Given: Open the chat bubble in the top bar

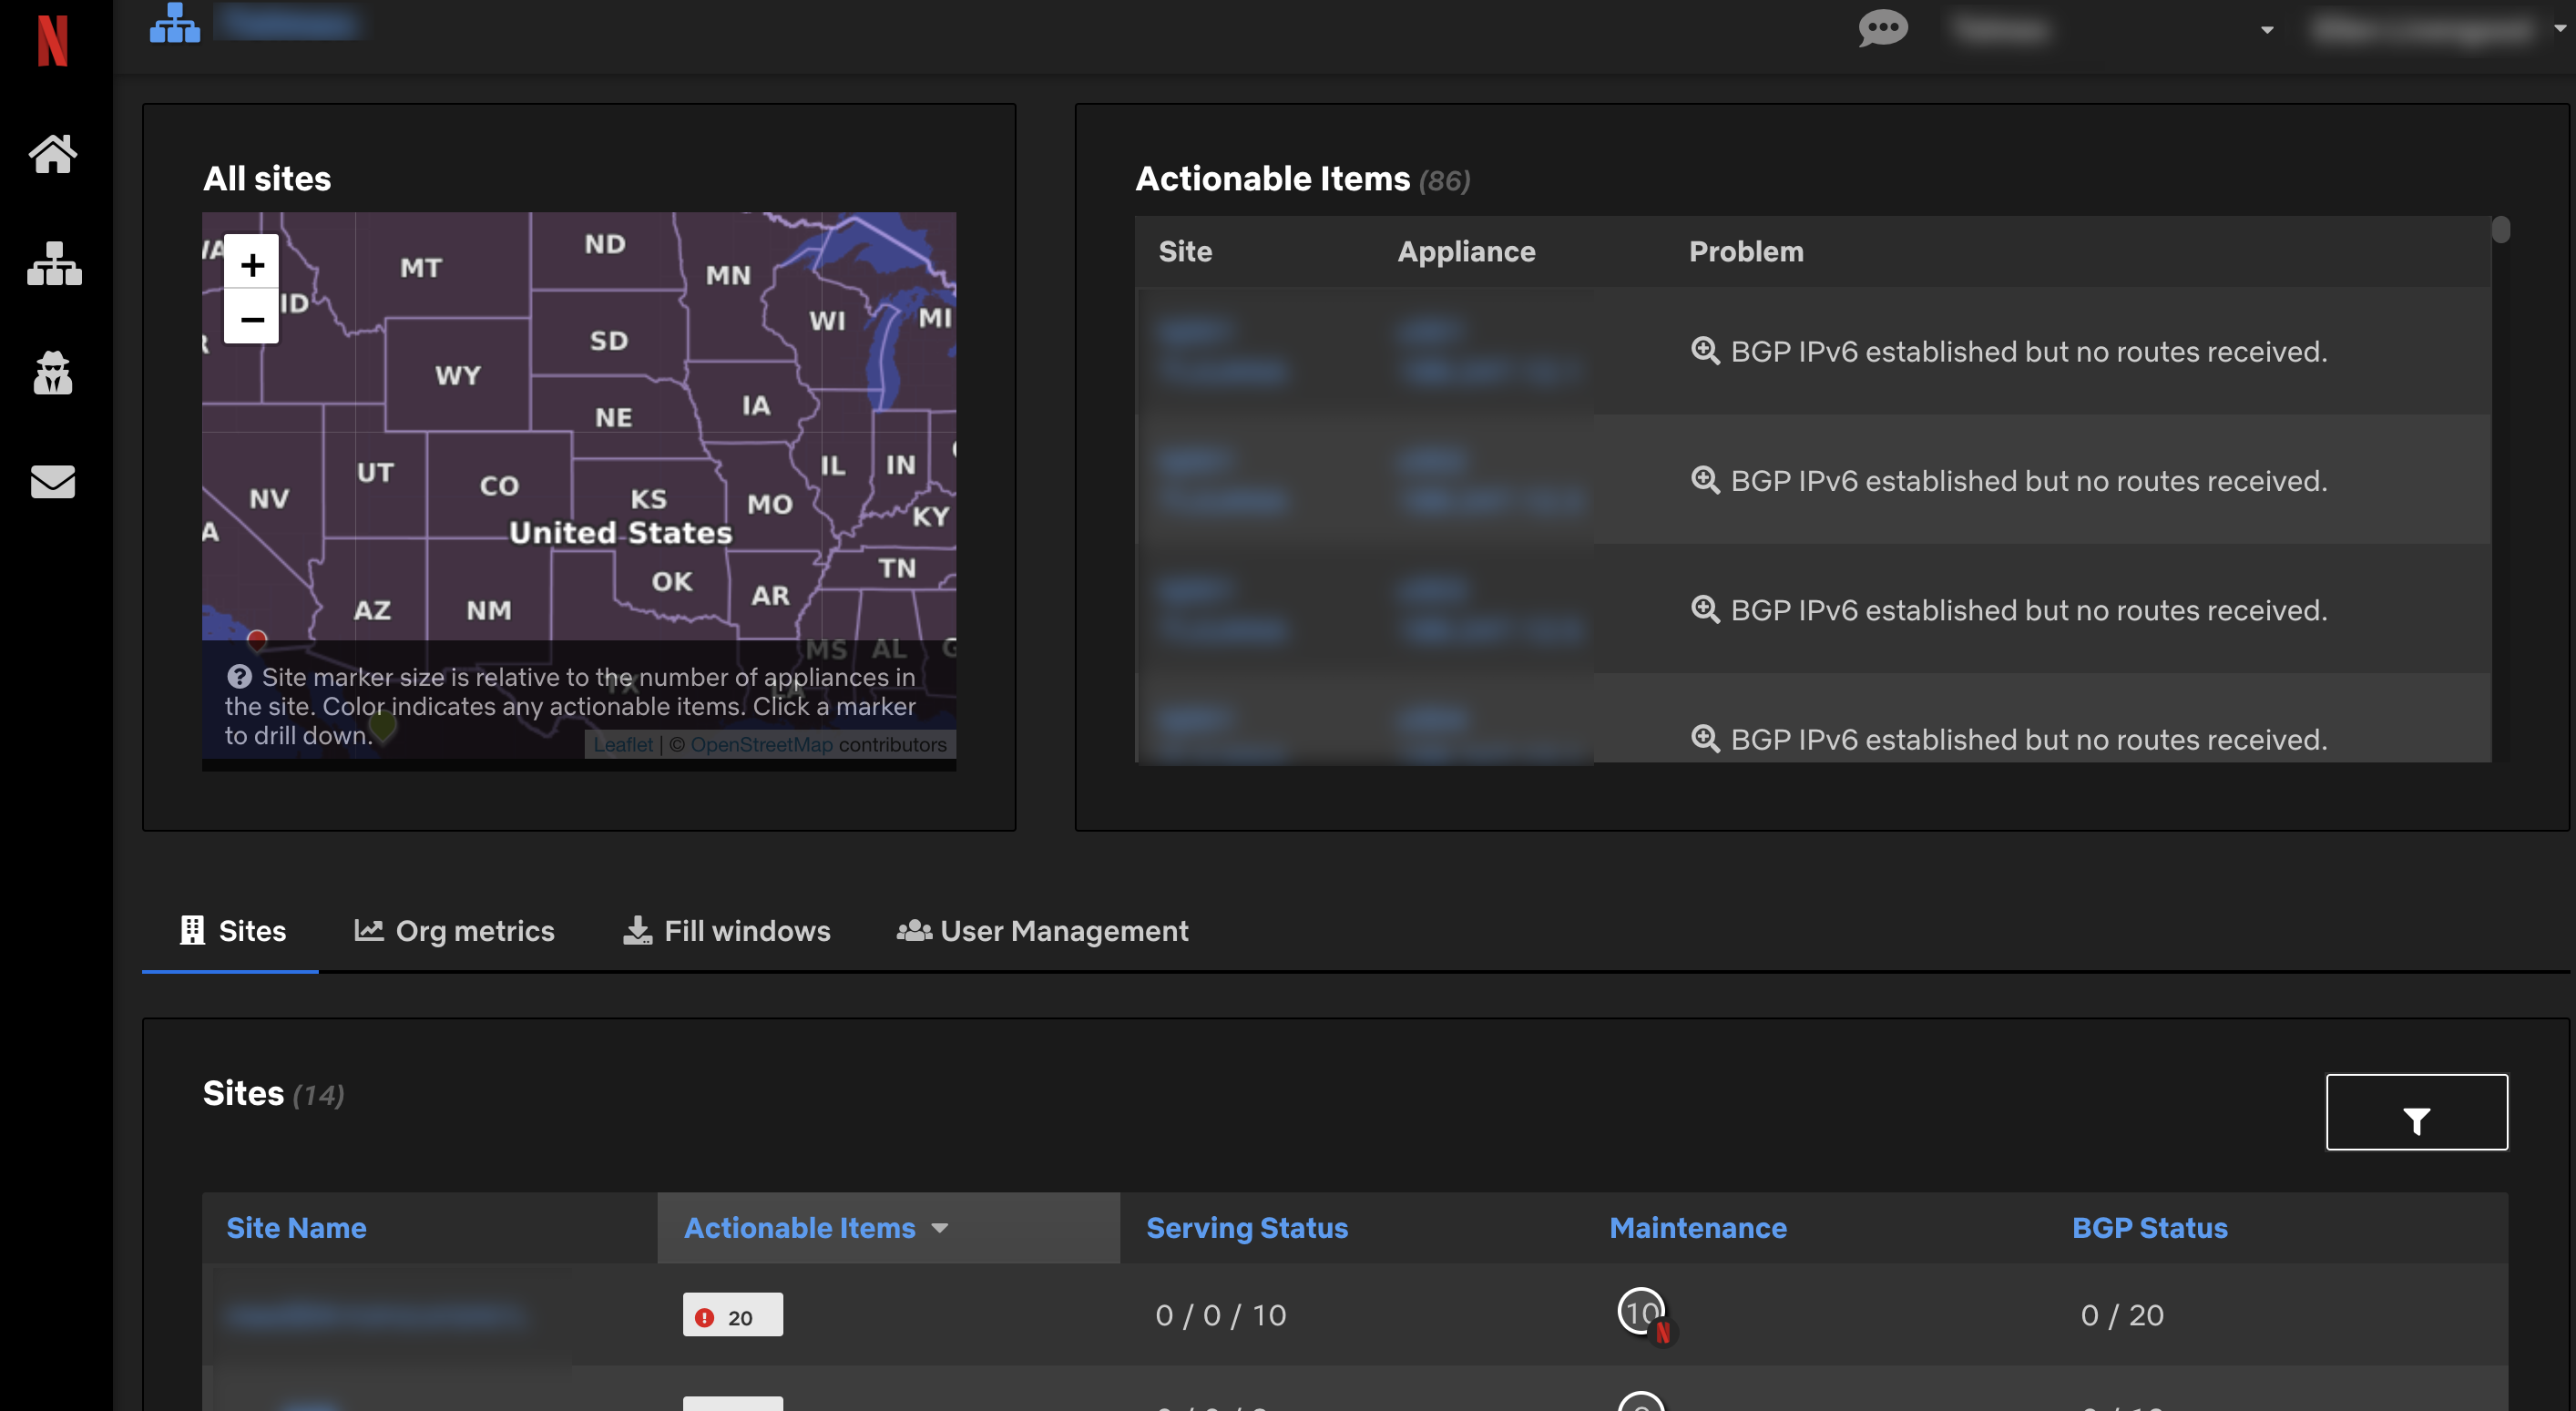Looking at the screenshot, I should pos(1883,29).
